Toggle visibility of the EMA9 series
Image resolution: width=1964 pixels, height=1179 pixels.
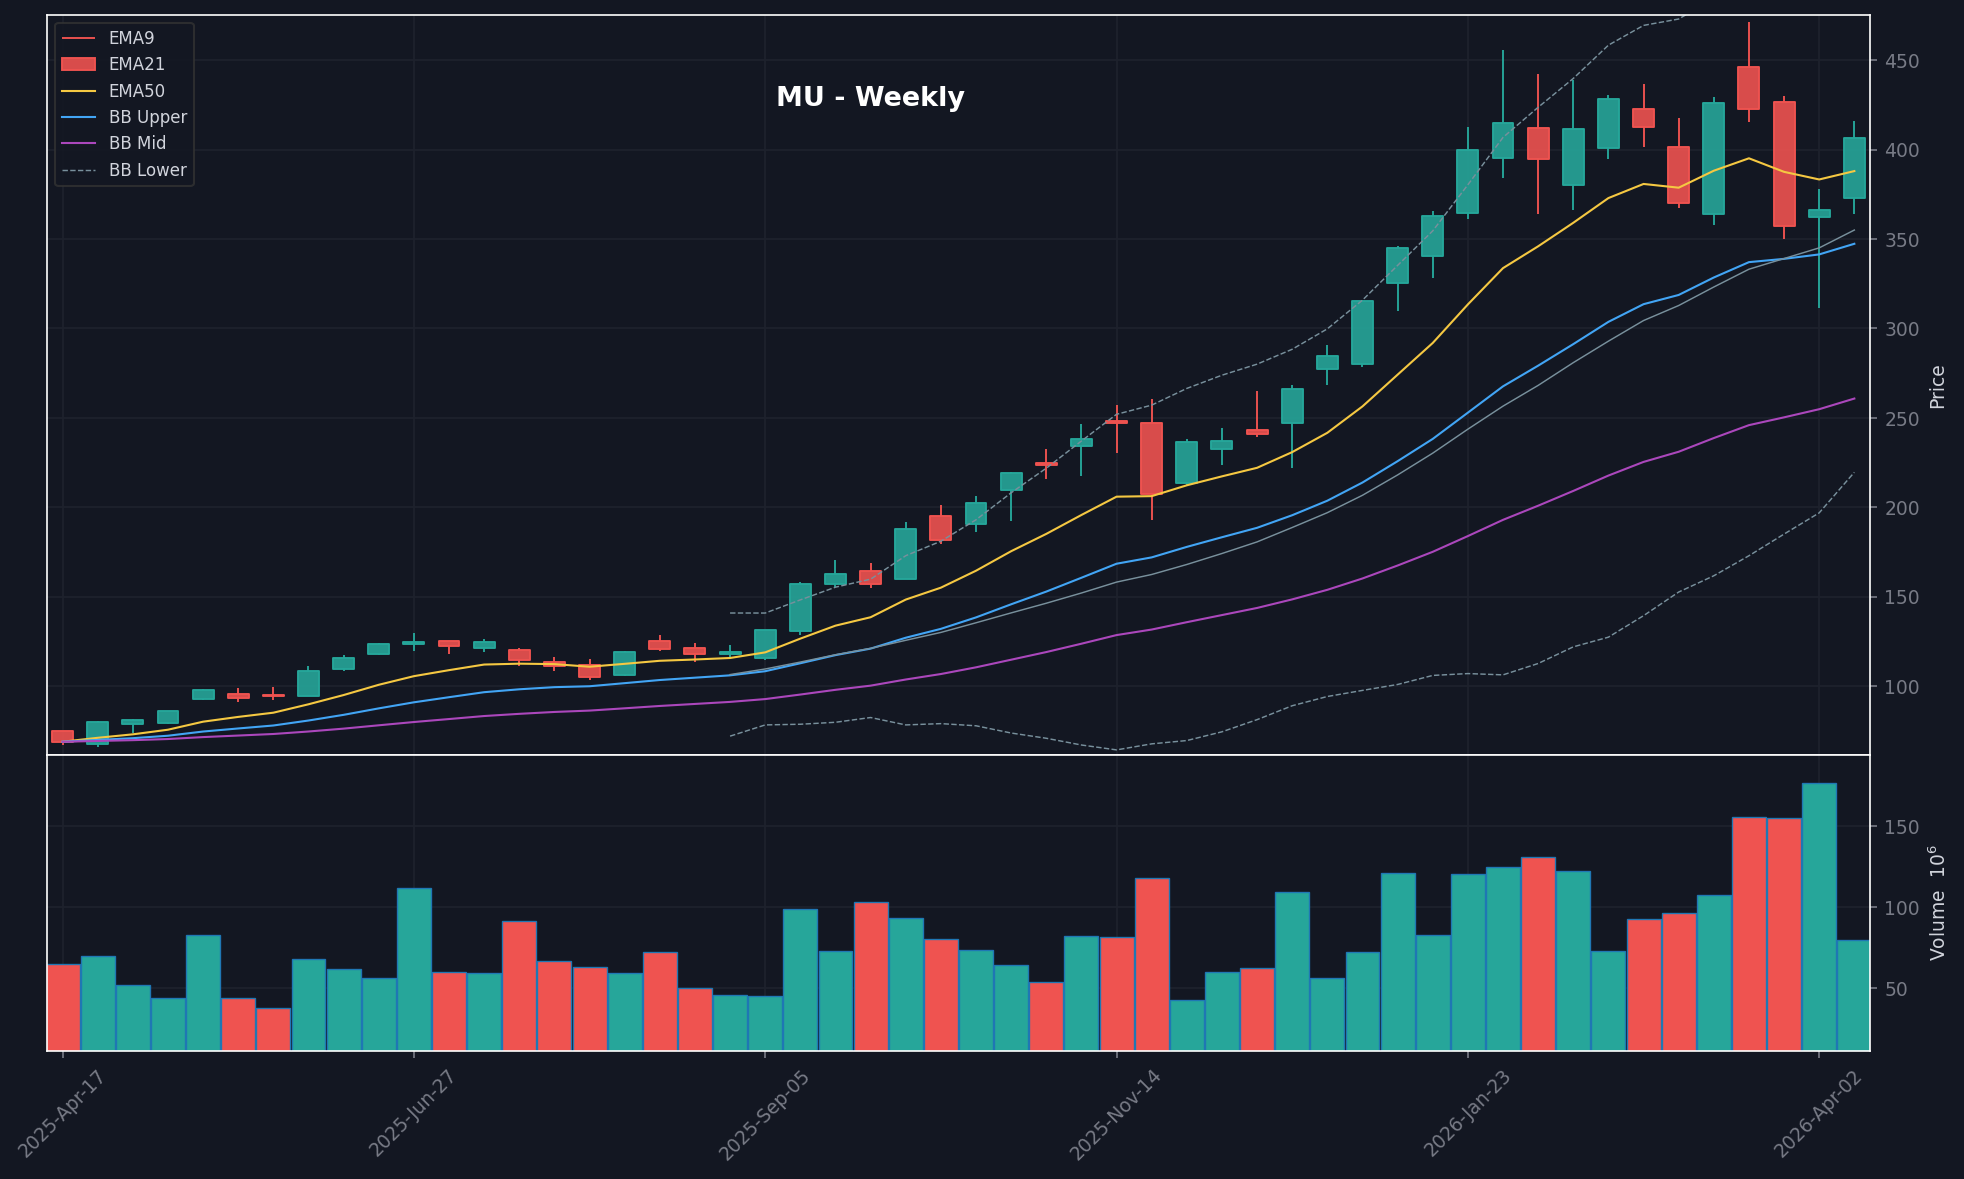[x=130, y=37]
